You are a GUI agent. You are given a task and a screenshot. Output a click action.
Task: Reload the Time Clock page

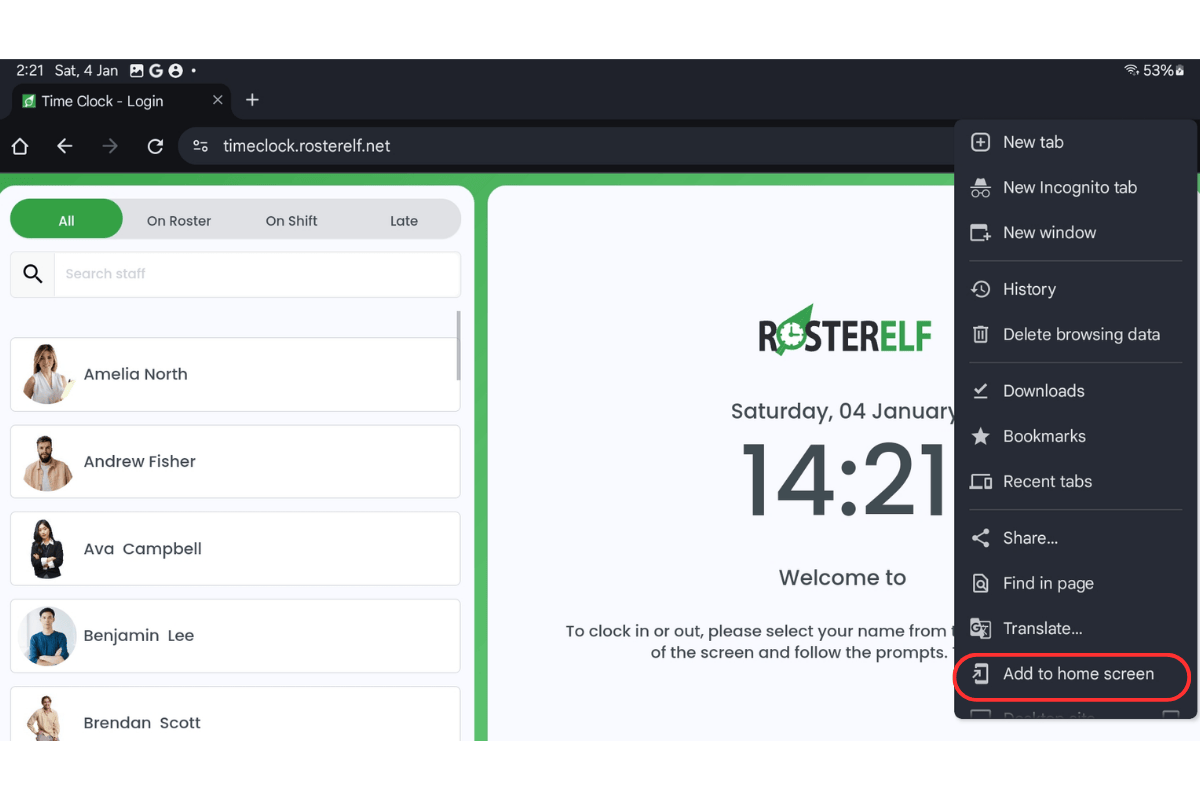(155, 146)
